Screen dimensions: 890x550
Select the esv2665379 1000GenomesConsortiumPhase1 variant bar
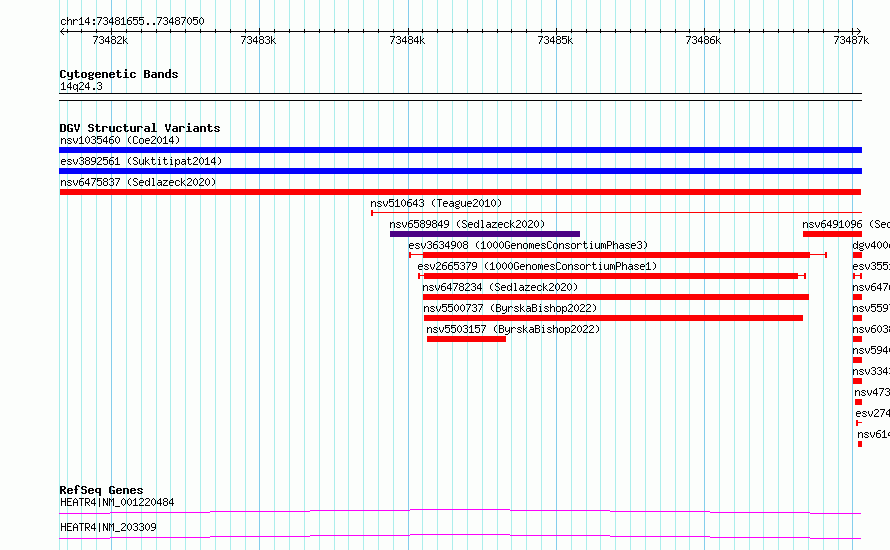tap(612, 276)
